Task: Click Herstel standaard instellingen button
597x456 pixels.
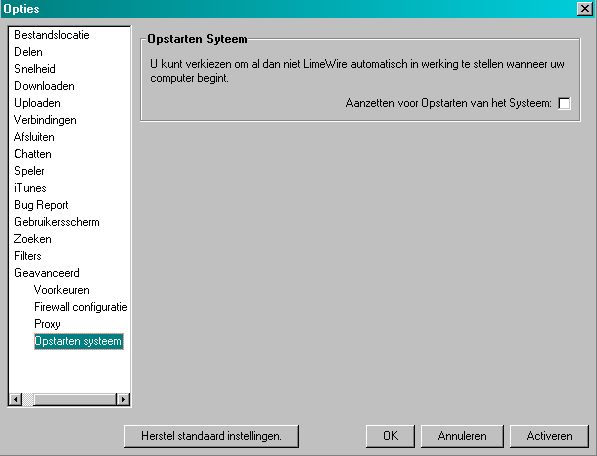Action: click(211, 436)
